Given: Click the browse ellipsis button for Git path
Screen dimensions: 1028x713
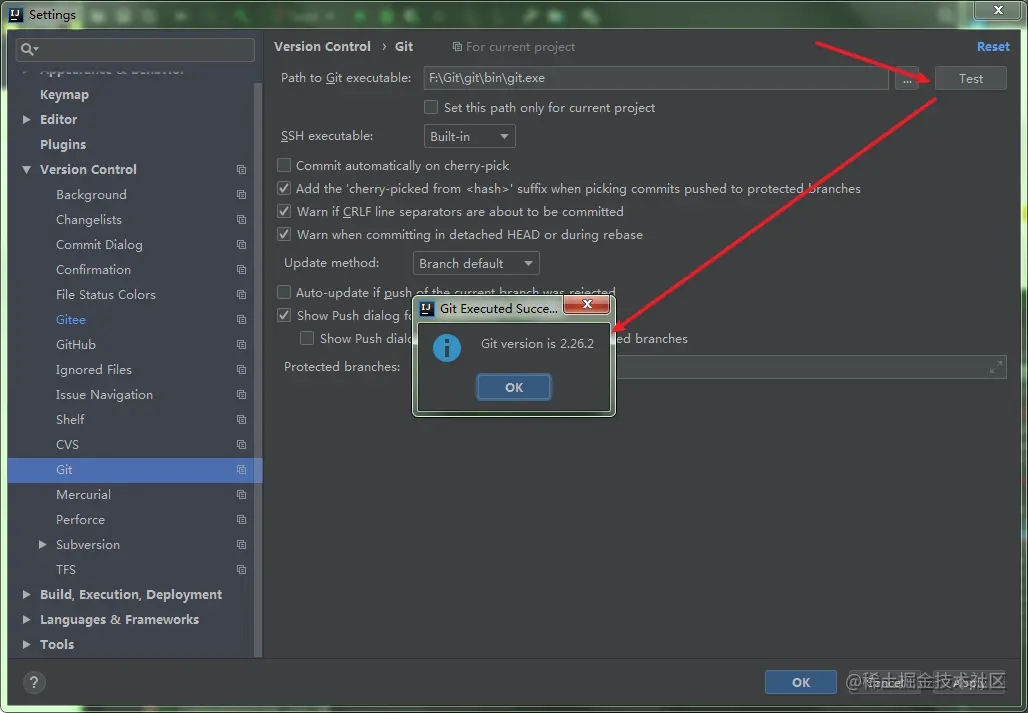Looking at the screenshot, I should [x=907, y=79].
